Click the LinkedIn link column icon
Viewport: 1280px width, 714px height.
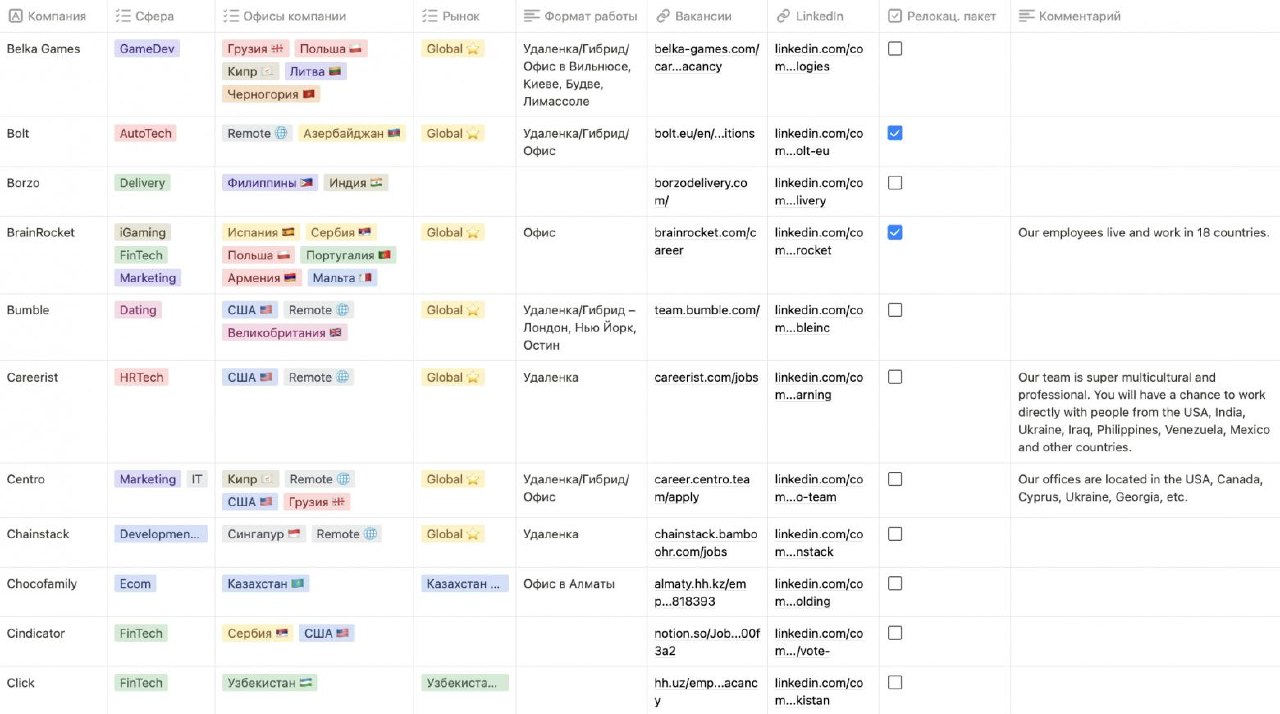pos(783,16)
